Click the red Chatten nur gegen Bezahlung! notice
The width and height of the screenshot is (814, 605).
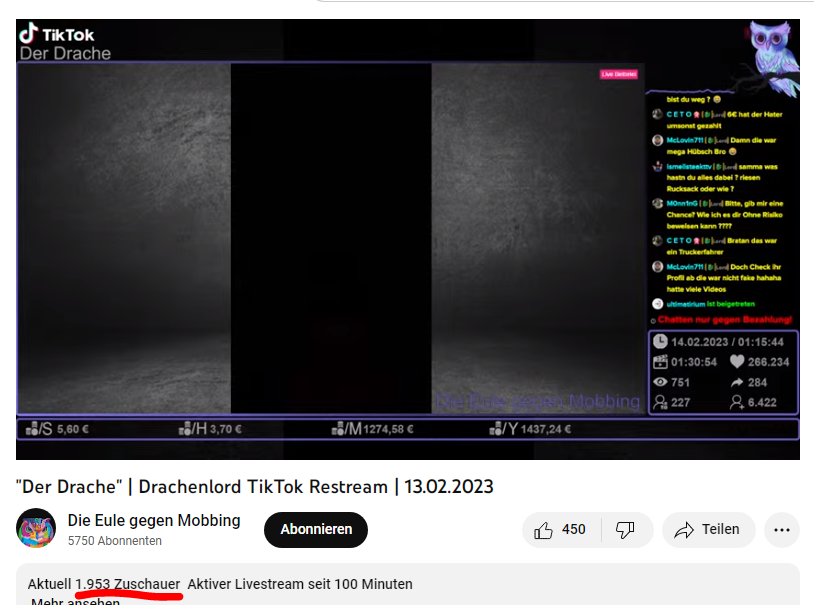(x=725, y=319)
